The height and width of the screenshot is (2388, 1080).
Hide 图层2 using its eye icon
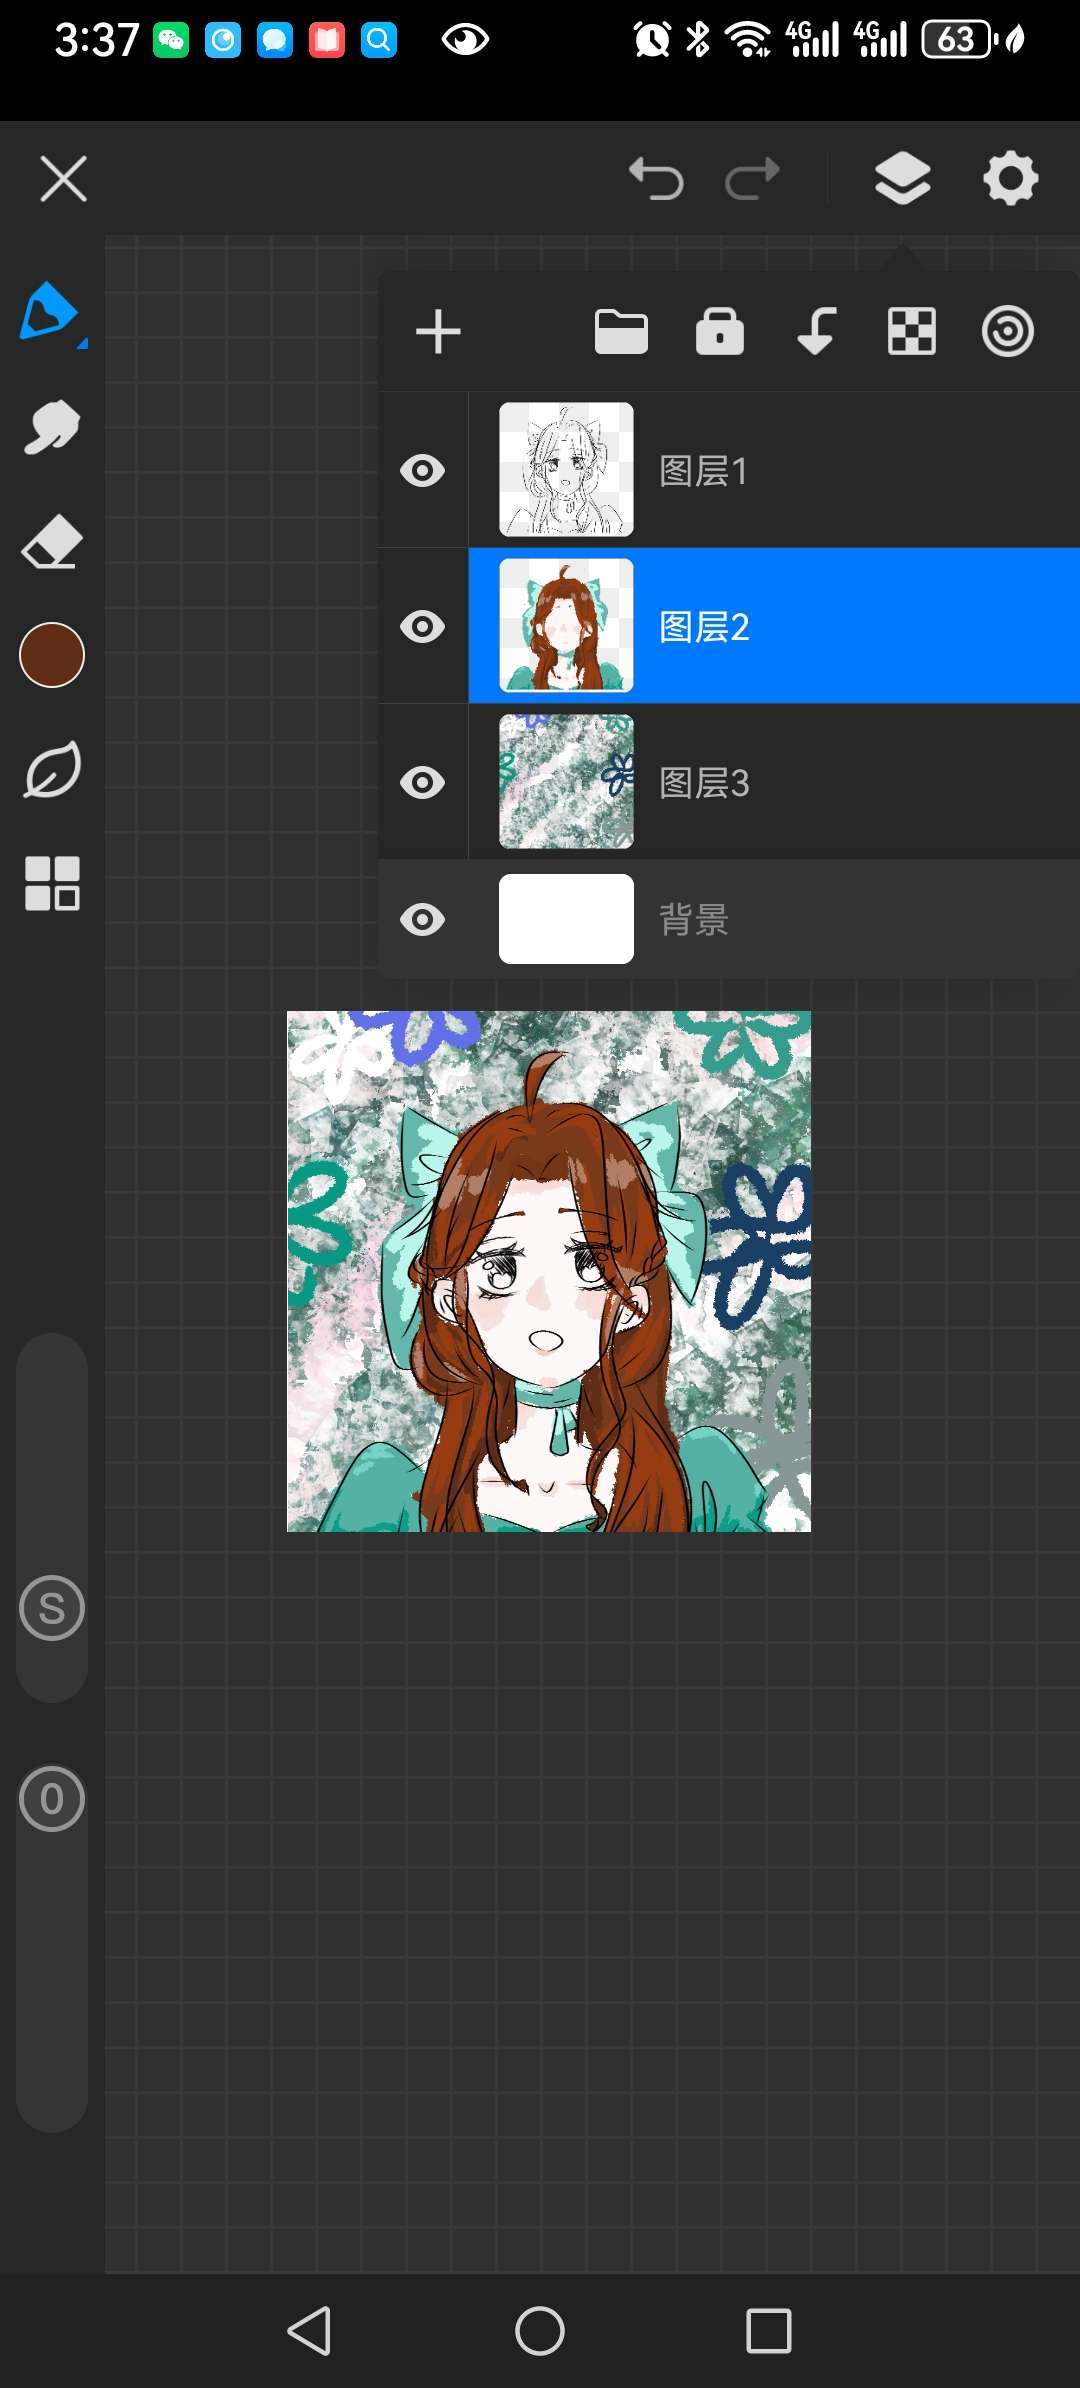coord(422,627)
